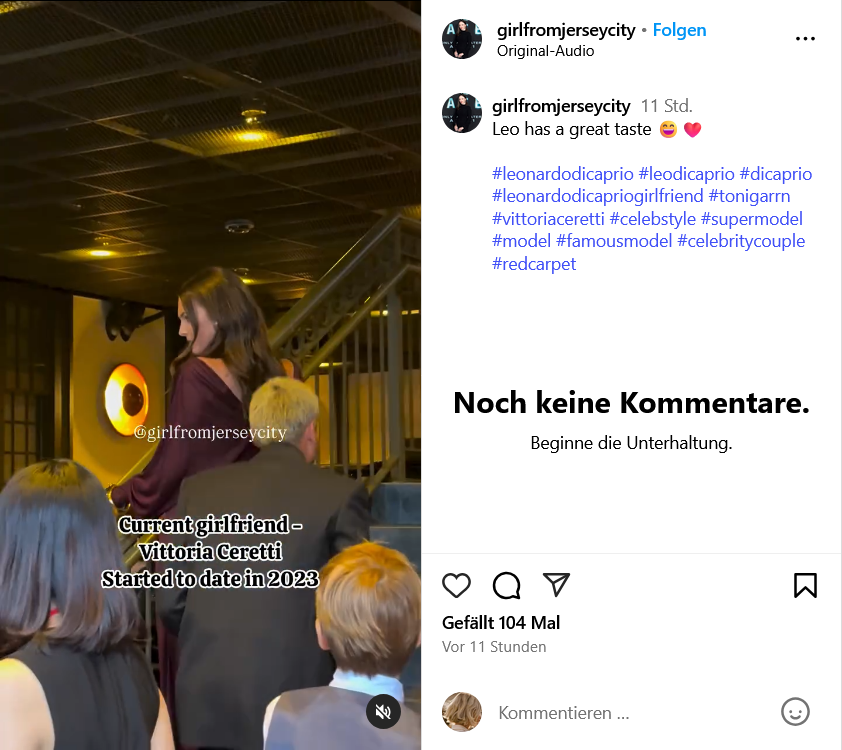Follow the account with the Folgen button
Screen dimensions: 842x750
pos(679,30)
